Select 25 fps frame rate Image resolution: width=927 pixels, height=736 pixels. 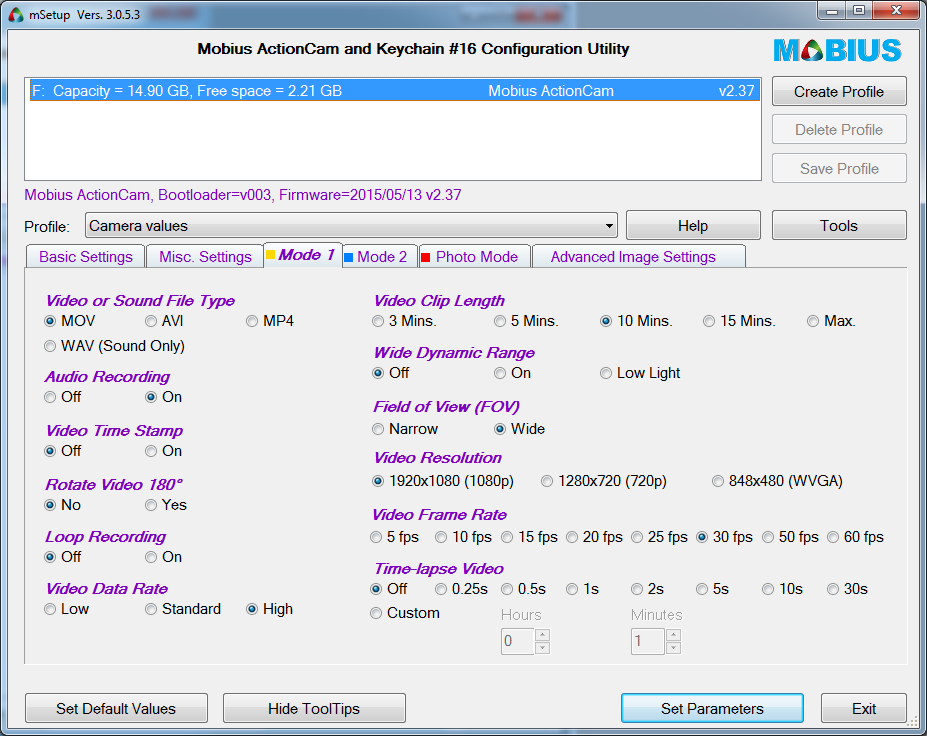pyautogui.click(x=660, y=537)
